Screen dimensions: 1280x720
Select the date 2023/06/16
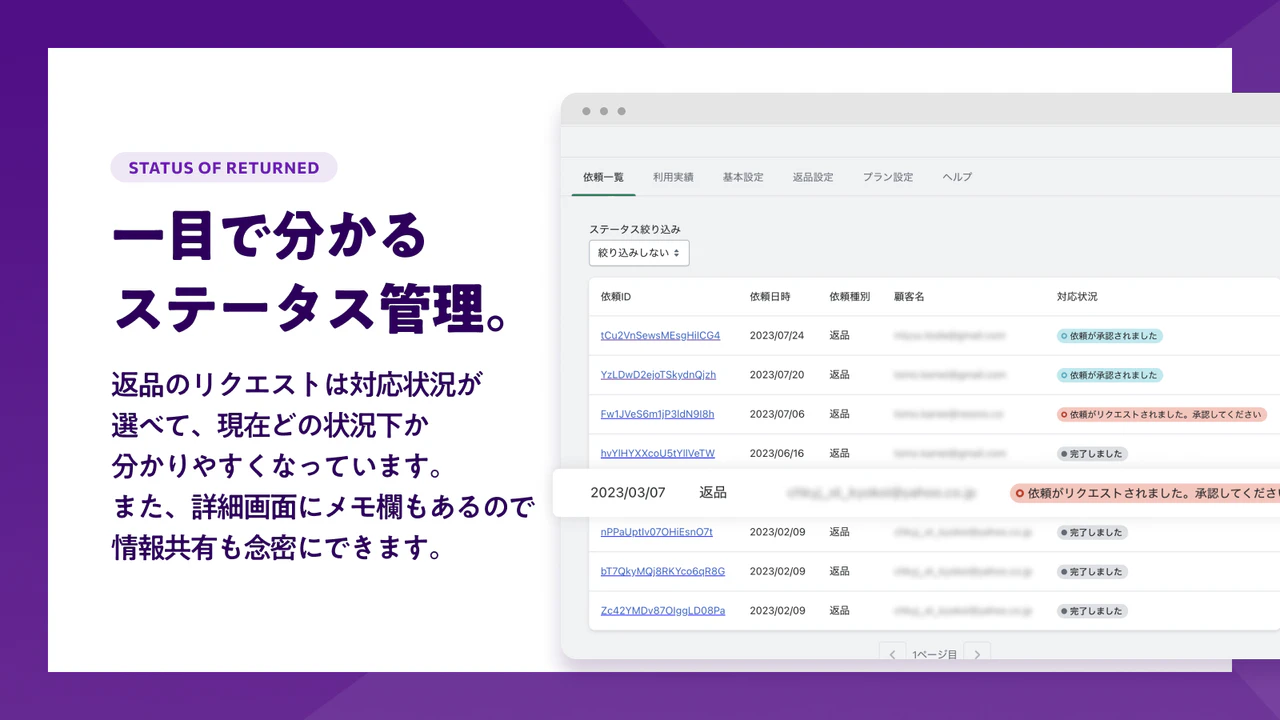[x=777, y=454]
